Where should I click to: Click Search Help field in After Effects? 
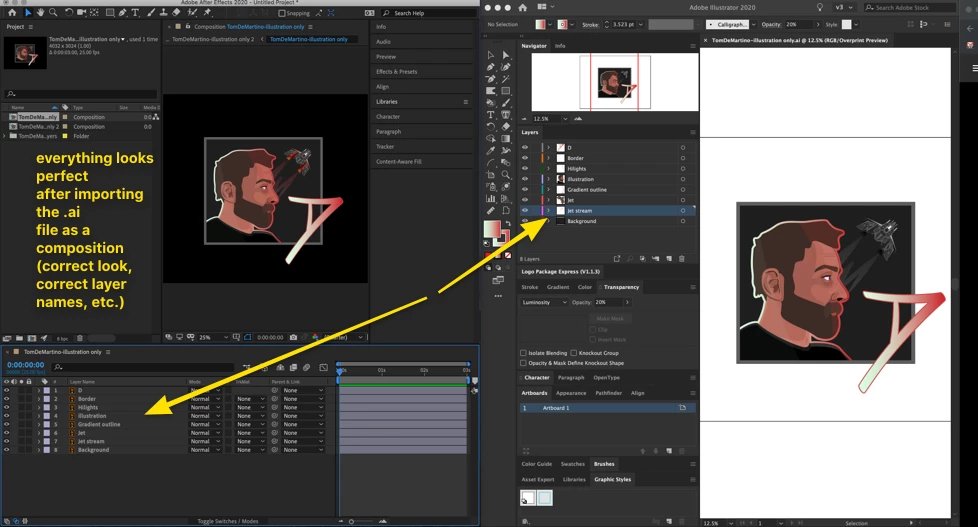429,13
